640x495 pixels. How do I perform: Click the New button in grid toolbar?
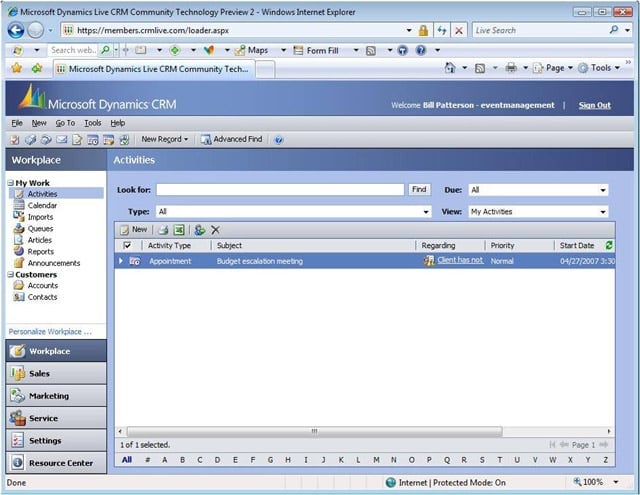(133, 230)
